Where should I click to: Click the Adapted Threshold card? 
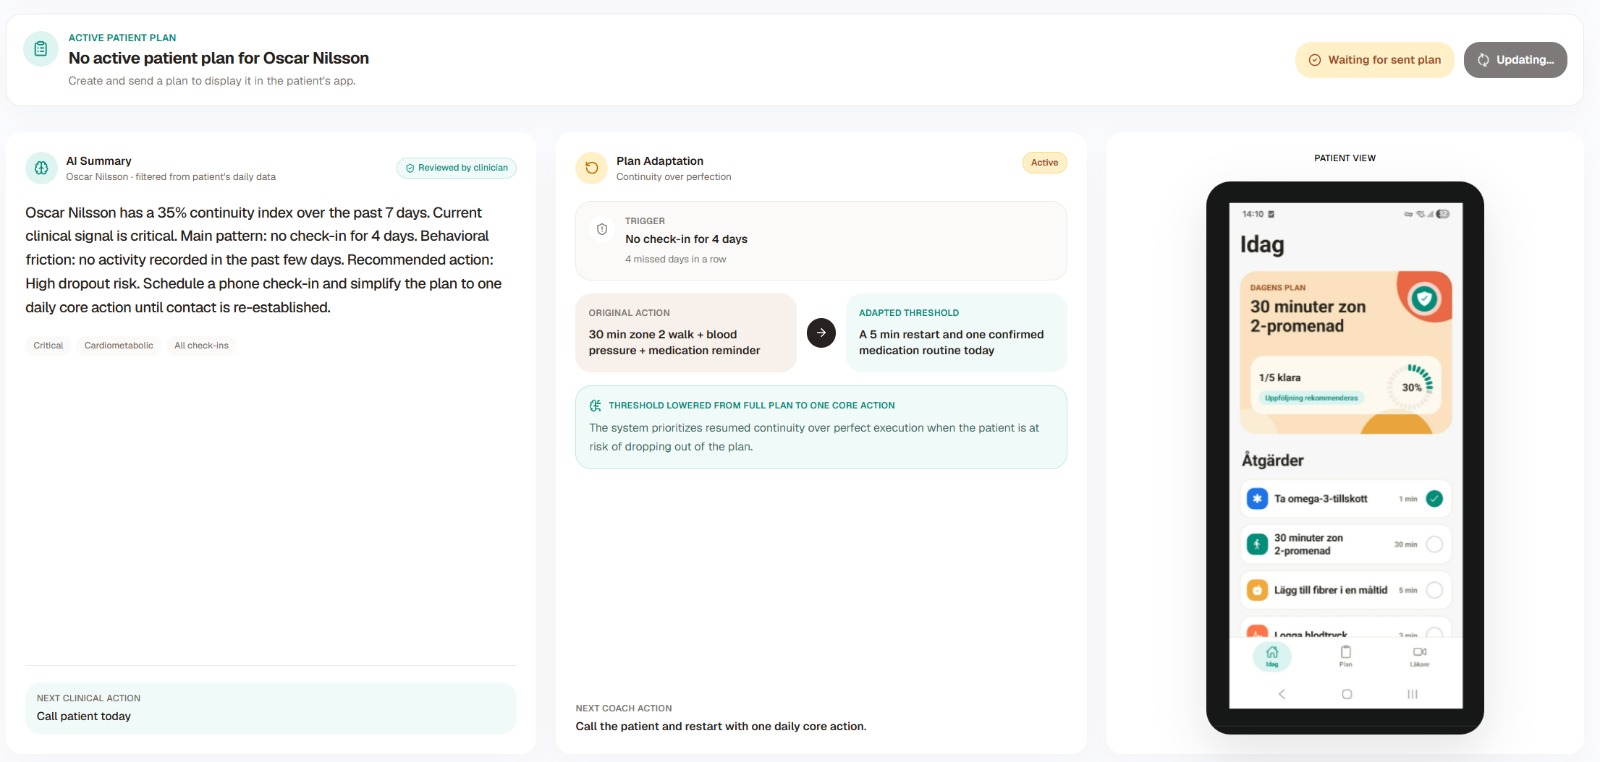pos(957,333)
